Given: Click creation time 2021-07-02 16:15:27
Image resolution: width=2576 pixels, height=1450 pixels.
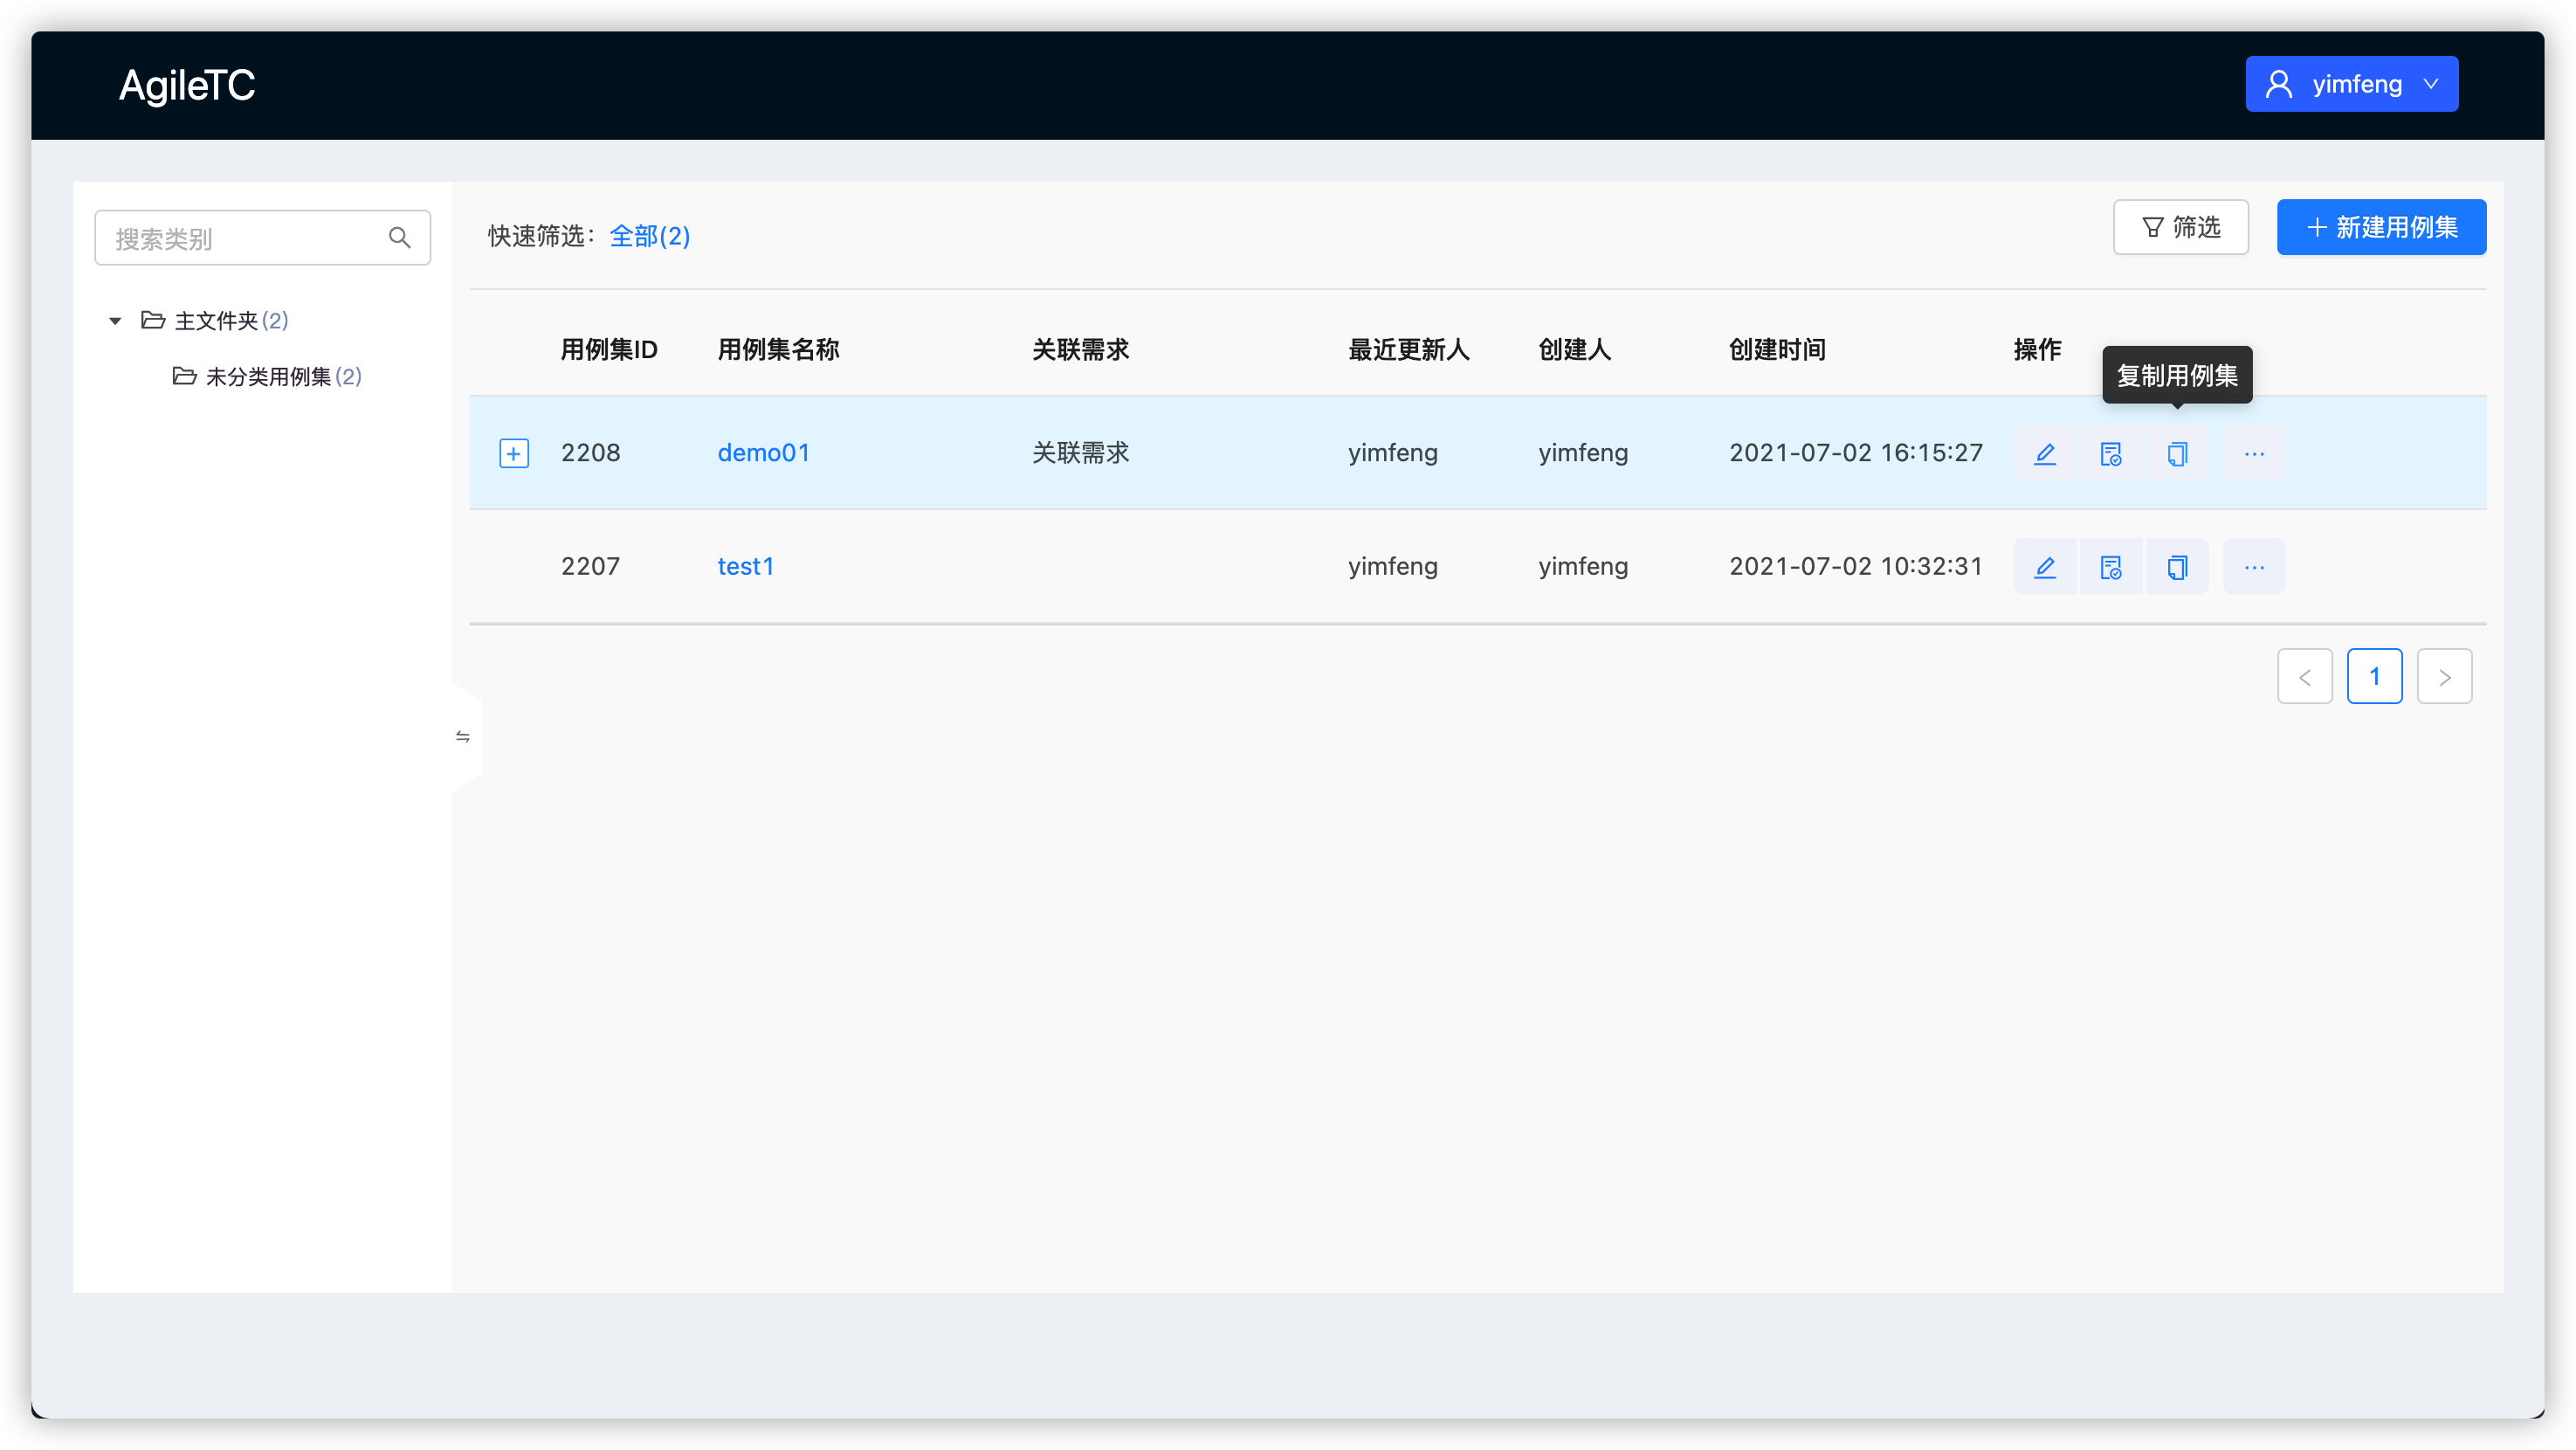Looking at the screenshot, I should coord(1855,453).
